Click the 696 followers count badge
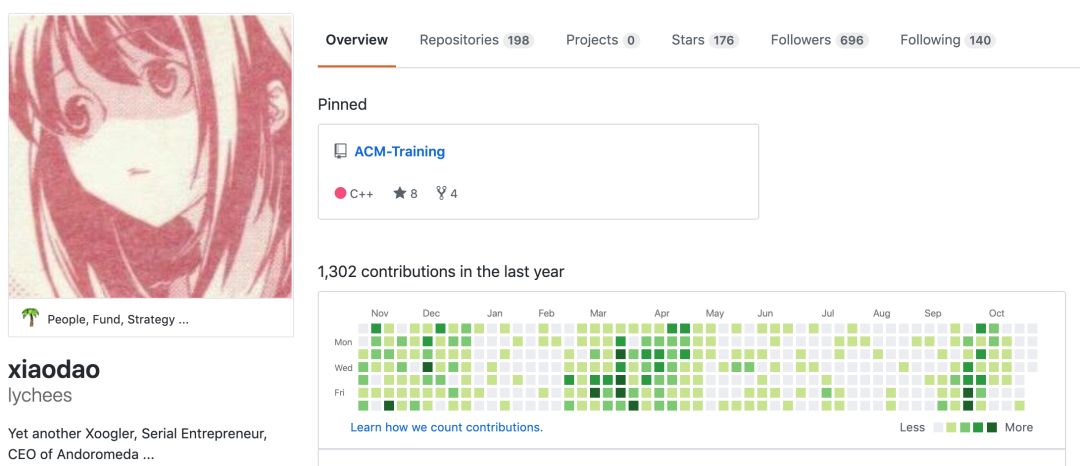 click(852, 41)
